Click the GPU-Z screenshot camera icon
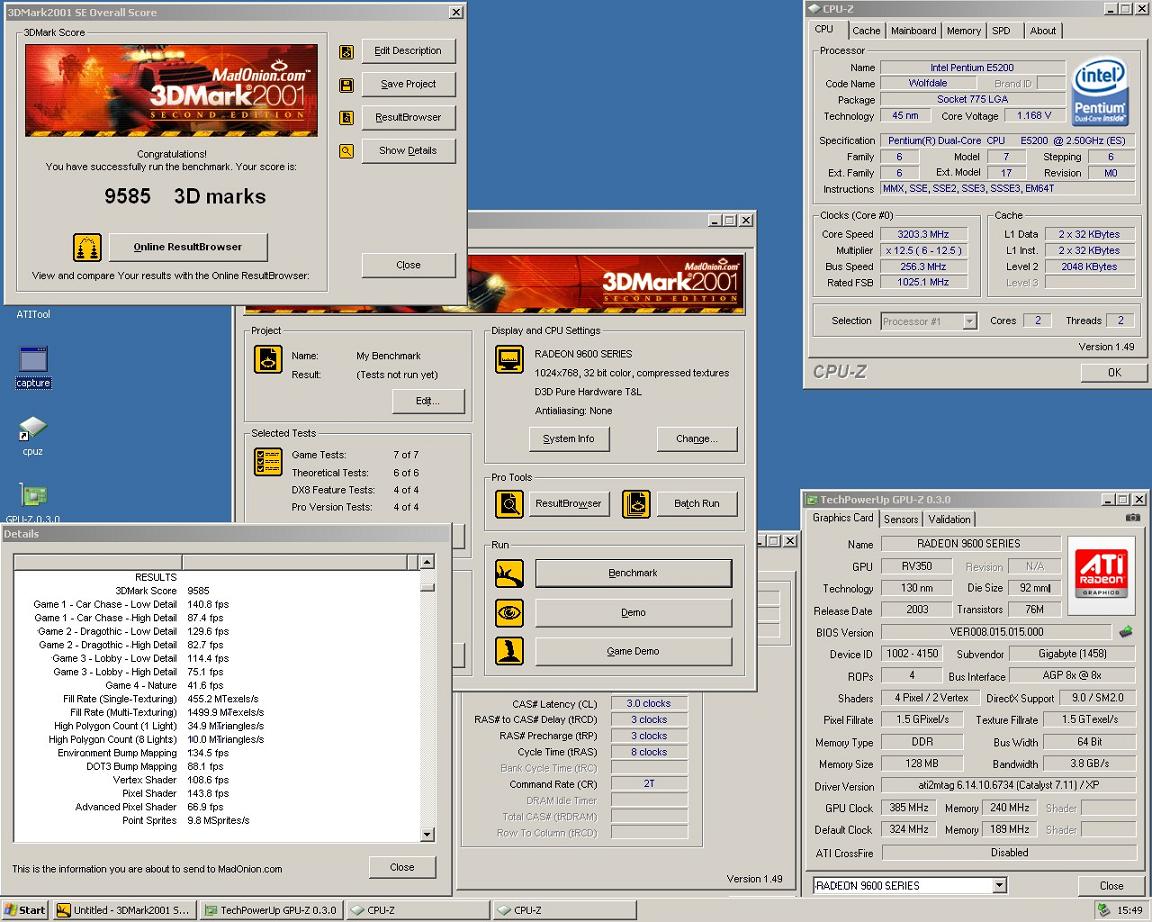 1133,518
